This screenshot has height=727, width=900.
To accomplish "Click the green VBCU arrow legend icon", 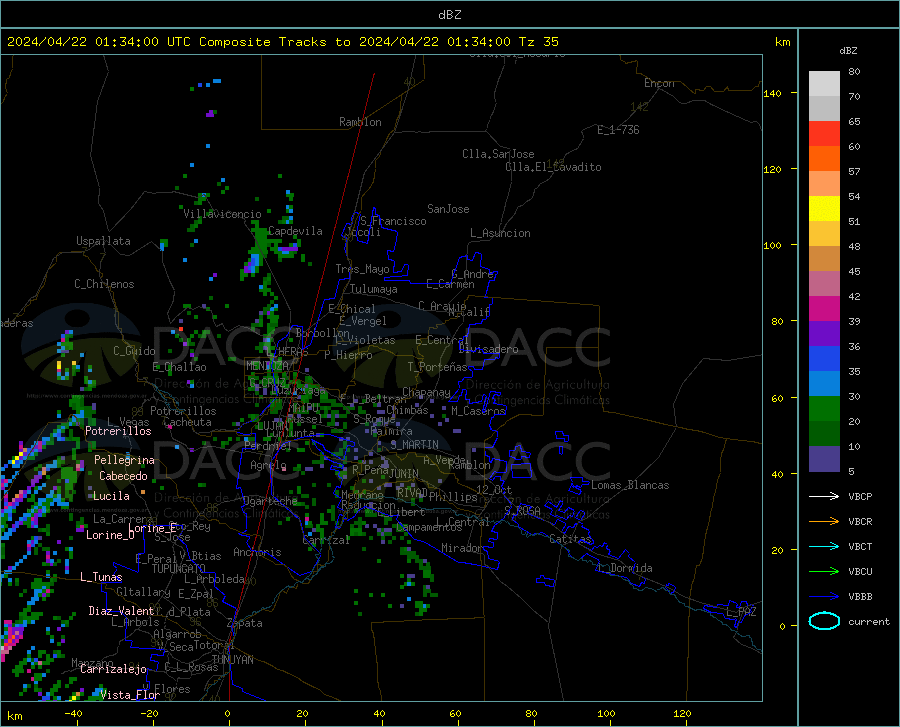I will (x=824, y=571).
